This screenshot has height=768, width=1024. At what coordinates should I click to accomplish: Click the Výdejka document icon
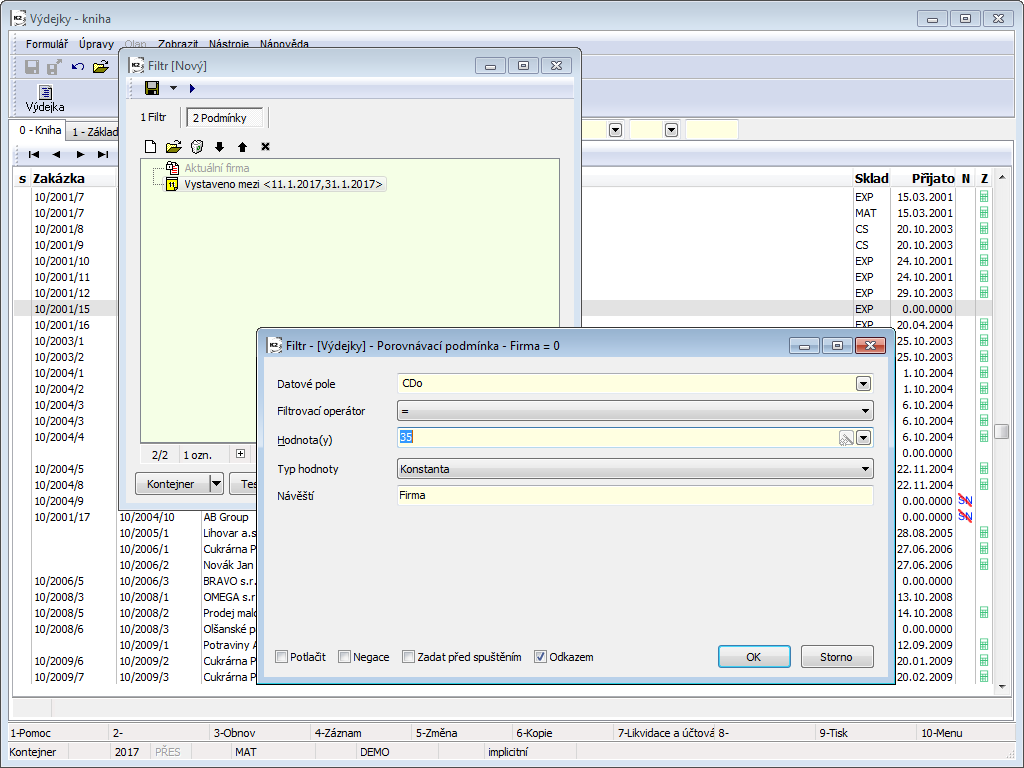point(45,98)
